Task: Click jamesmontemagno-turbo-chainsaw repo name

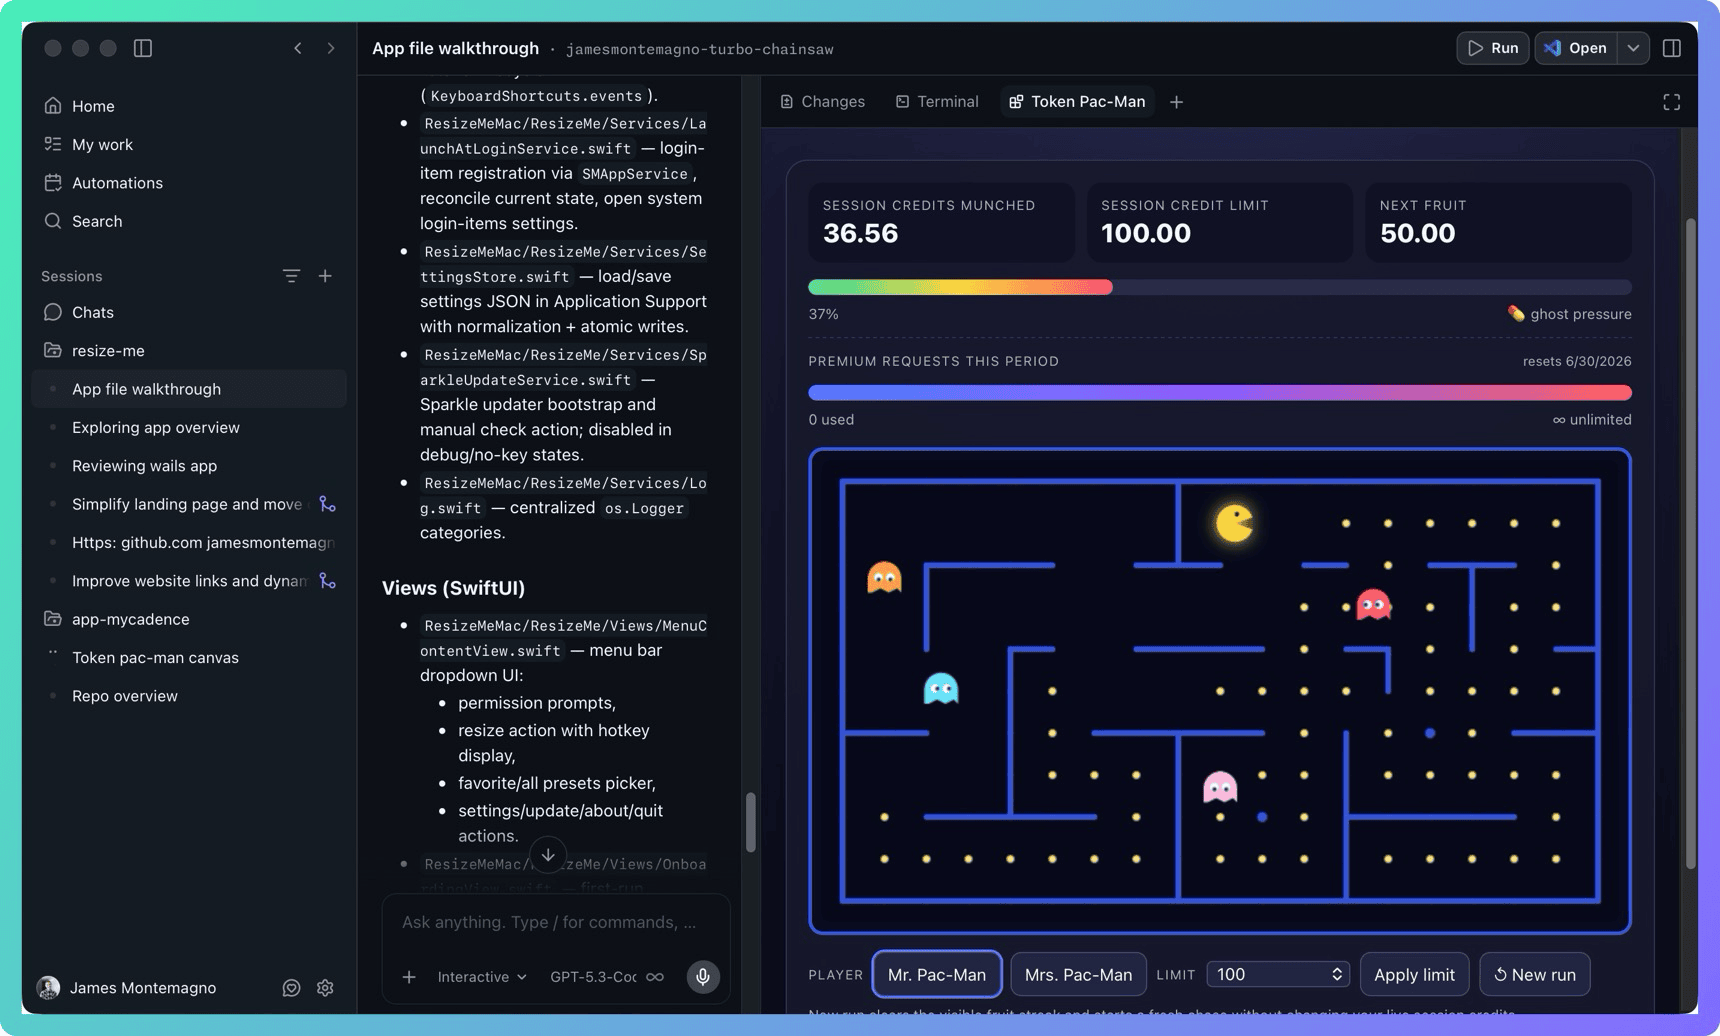Action: [699, 49]
